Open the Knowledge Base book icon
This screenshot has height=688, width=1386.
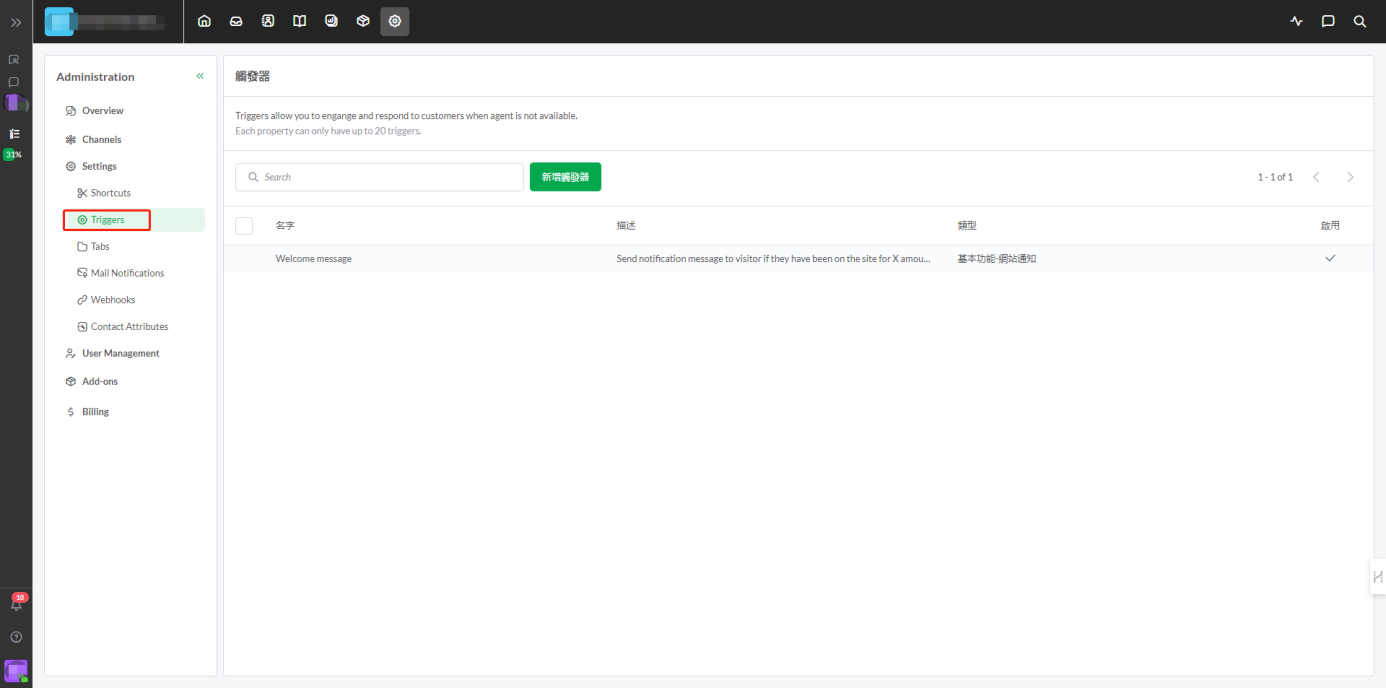click(x=299, y=21)
